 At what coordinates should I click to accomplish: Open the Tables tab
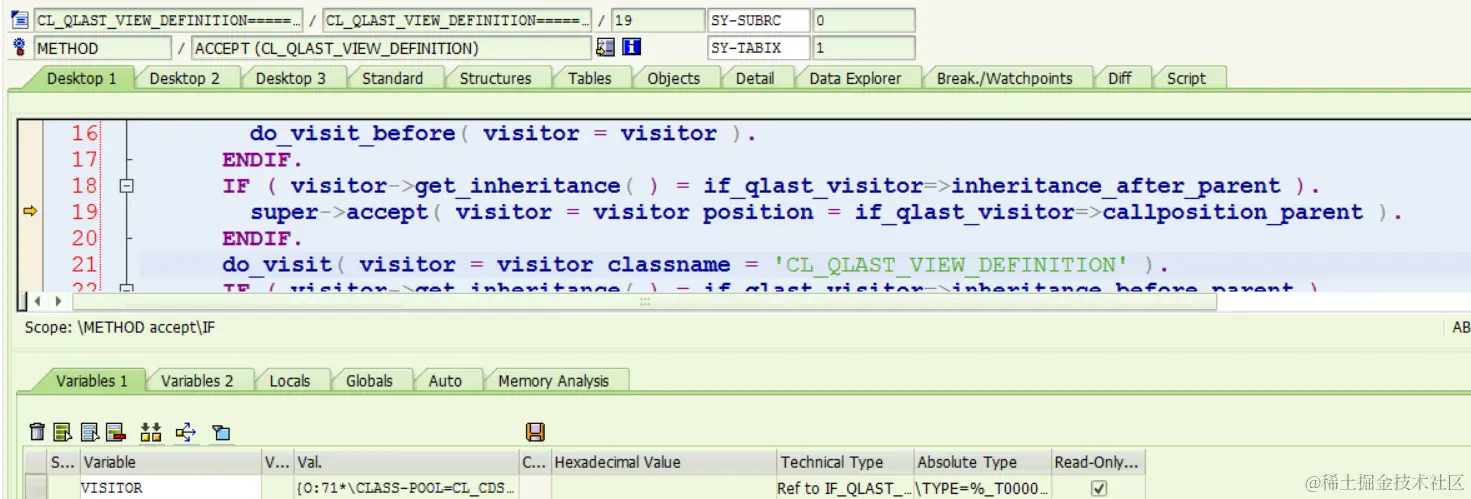pyautogui.click(x=589, y=78)
